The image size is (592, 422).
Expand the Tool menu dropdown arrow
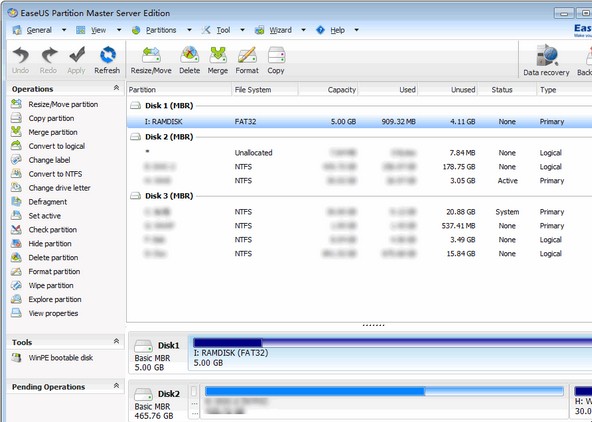tap(242, 30)
